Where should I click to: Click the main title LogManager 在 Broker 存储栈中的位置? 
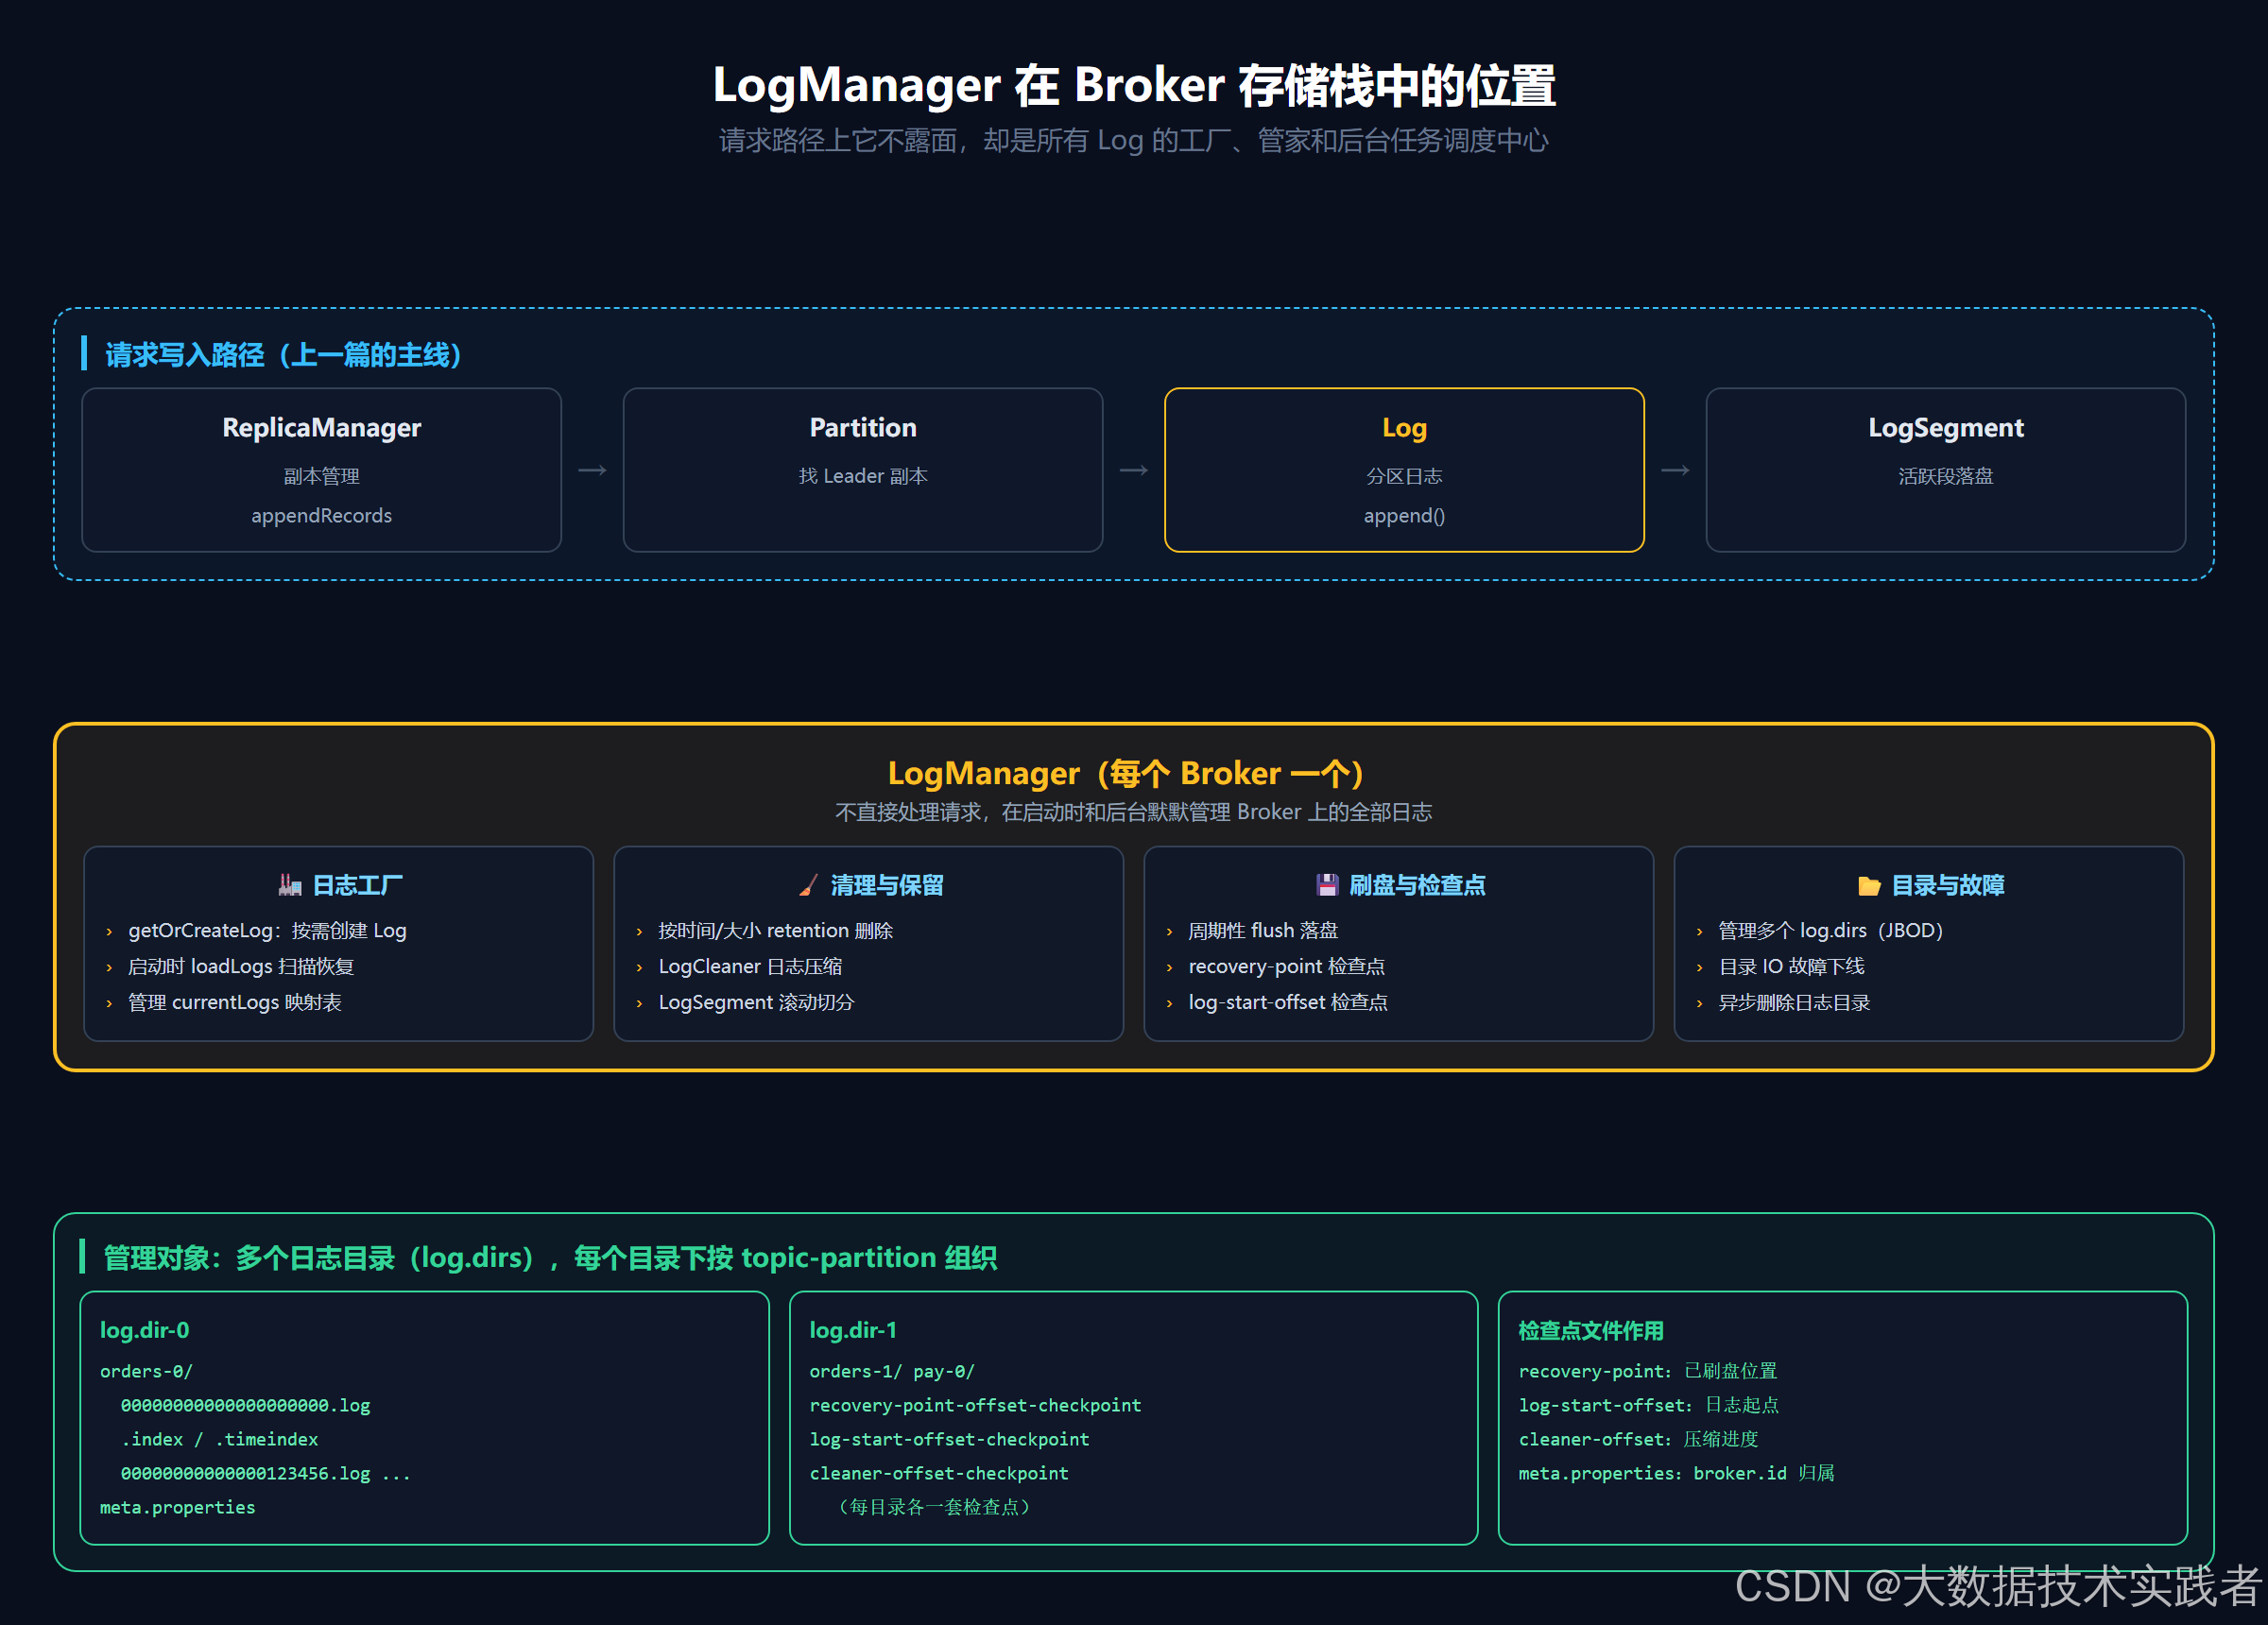1134,85
